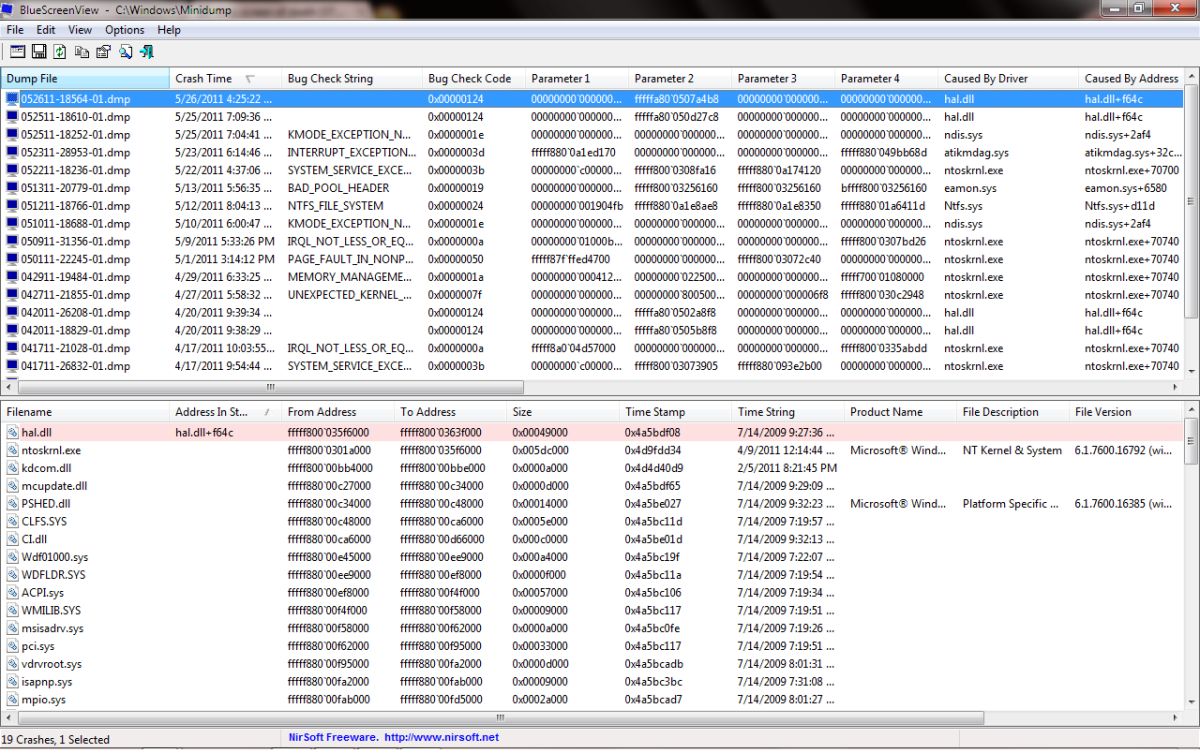
Task: Open the View menu
Action: 80,30
